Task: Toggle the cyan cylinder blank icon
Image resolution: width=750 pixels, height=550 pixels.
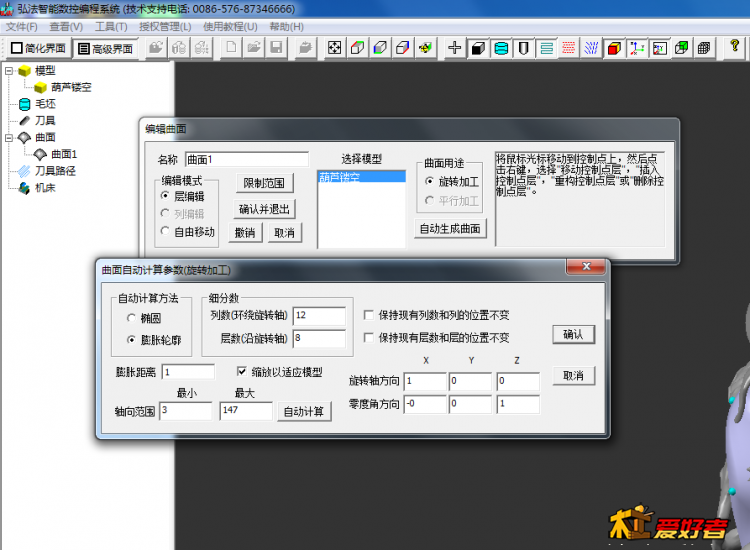Action: tap(501, 48)
